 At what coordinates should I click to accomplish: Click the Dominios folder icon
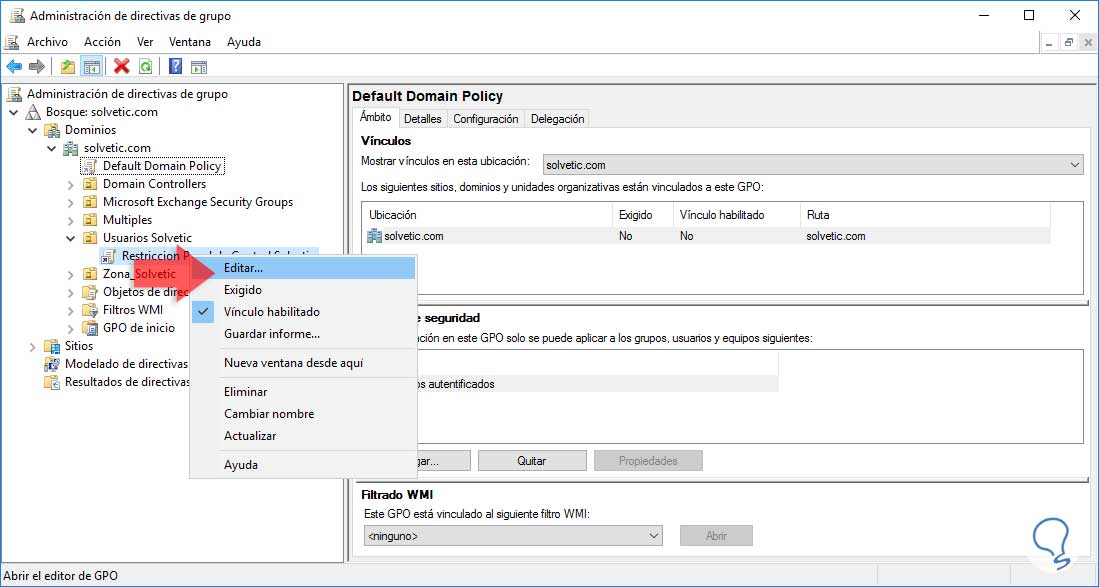coord(52,130)
